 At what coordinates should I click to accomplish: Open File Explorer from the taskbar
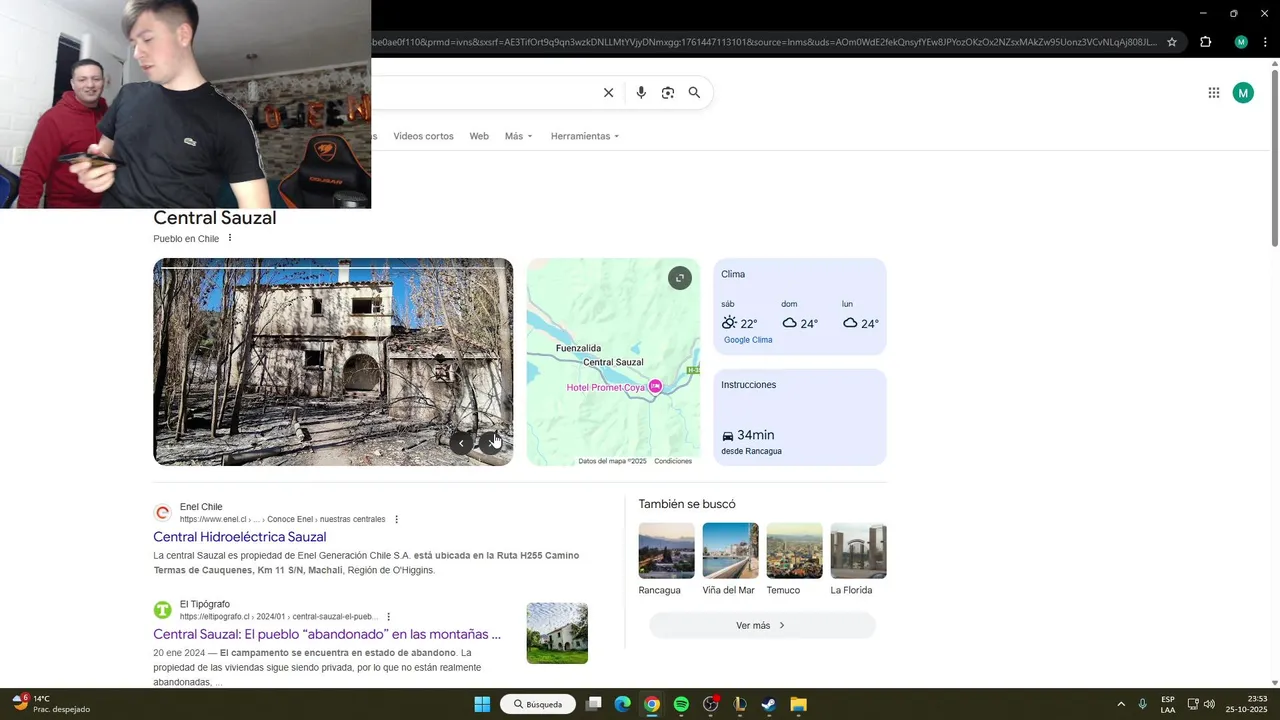click(798, 704)
